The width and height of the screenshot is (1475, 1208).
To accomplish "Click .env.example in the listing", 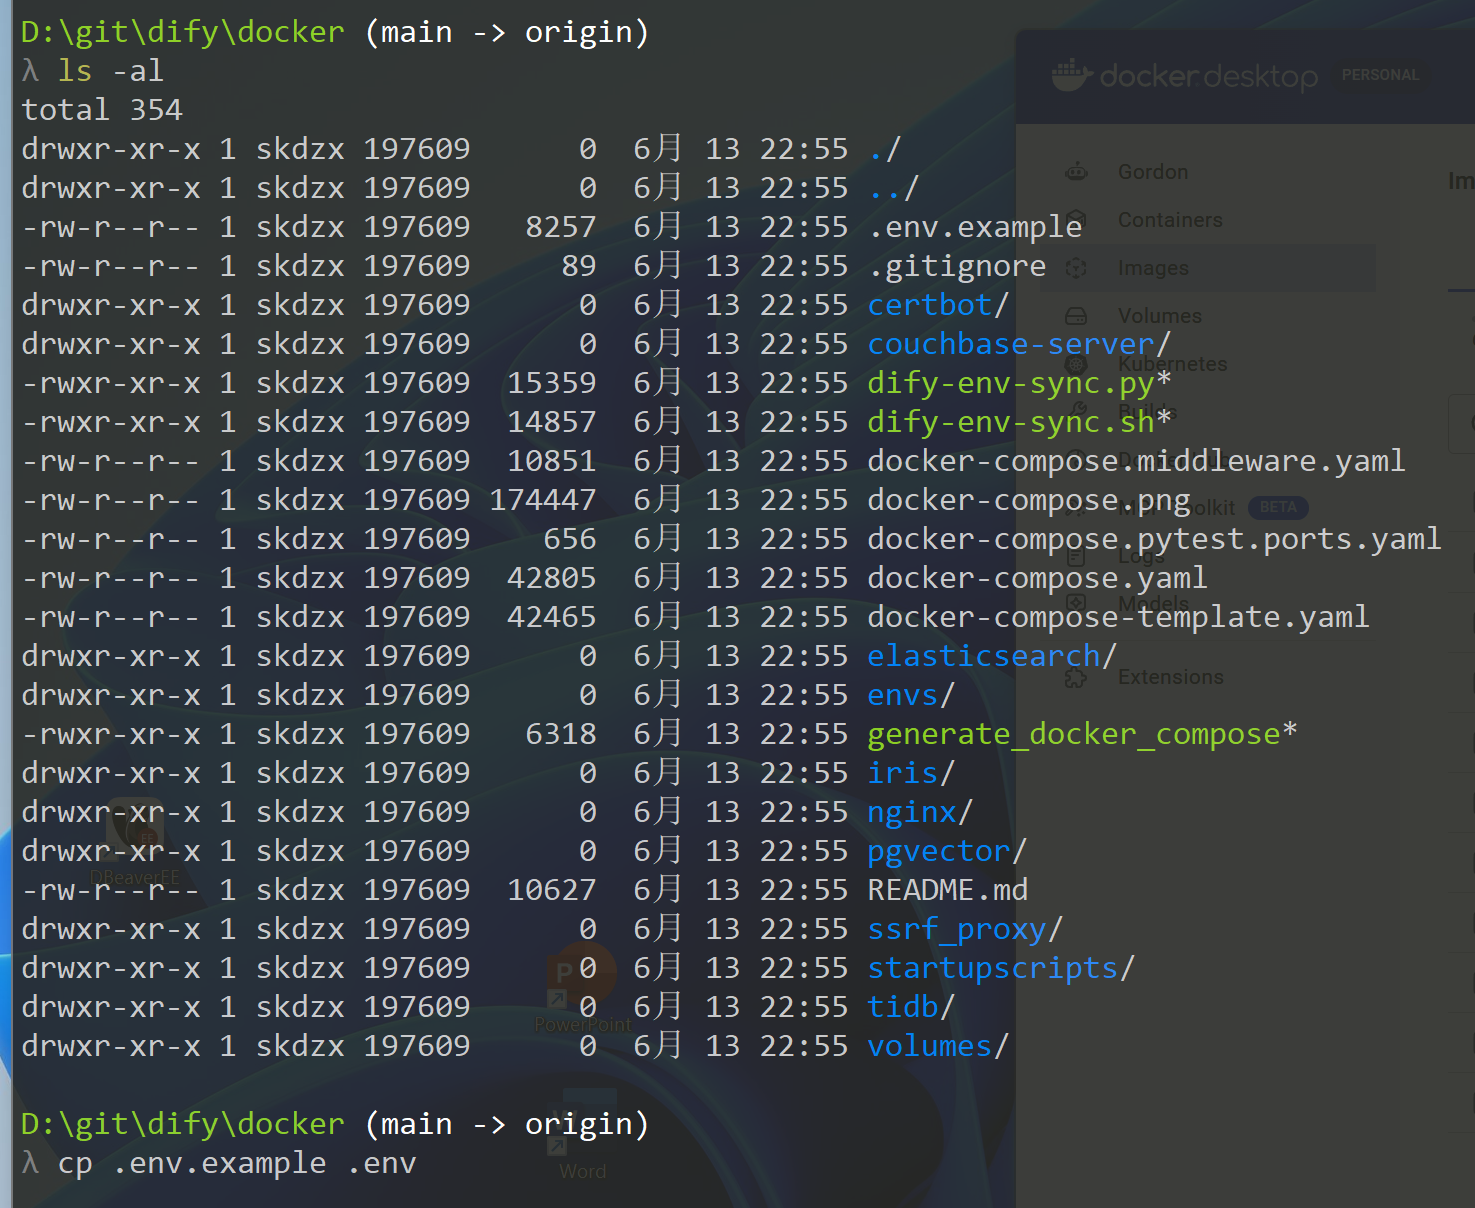I will (x=975, y=227).
